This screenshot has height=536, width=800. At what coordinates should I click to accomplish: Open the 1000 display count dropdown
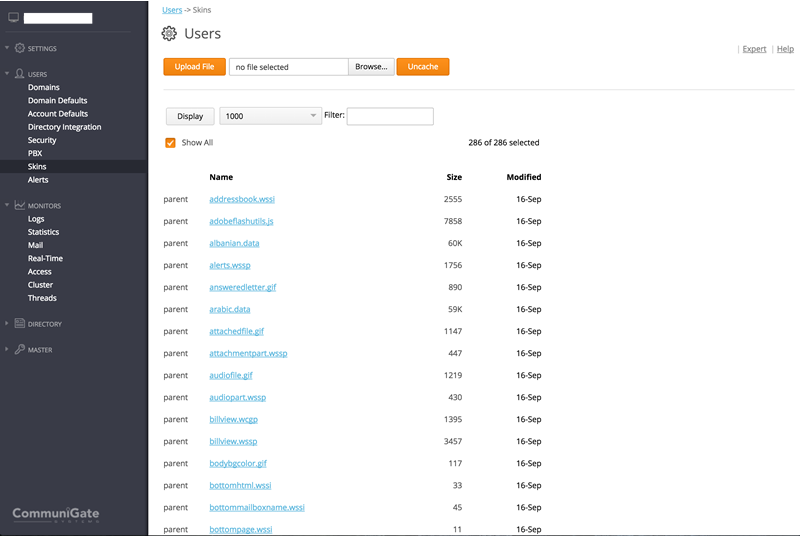click(270, 116)
